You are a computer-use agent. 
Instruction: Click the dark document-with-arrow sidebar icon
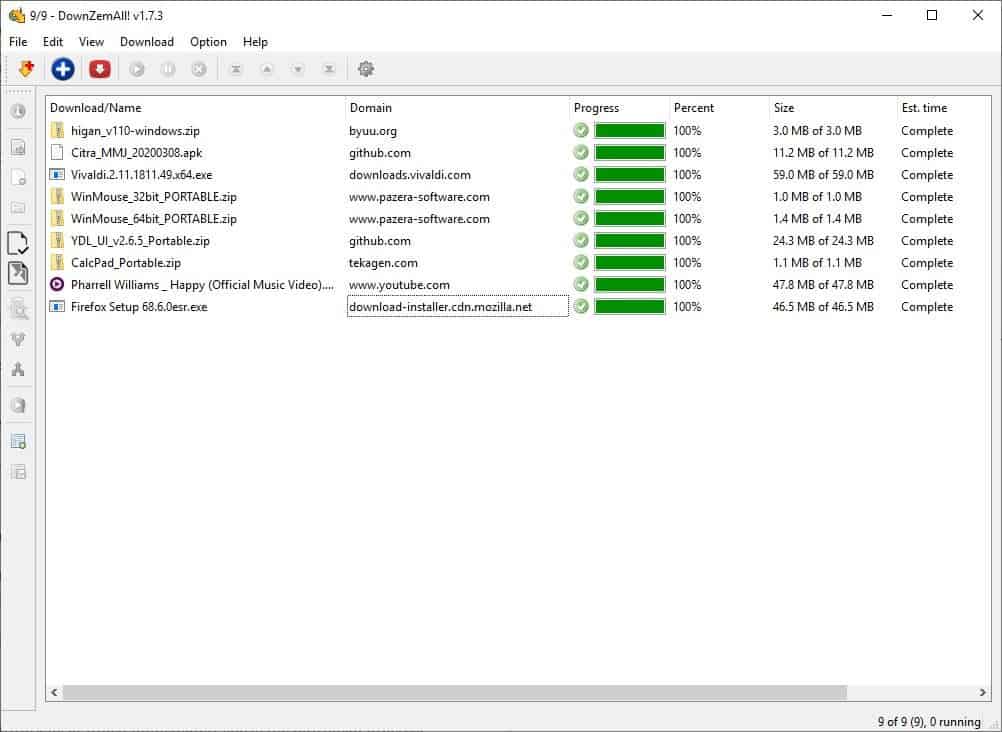pos(18,273)
